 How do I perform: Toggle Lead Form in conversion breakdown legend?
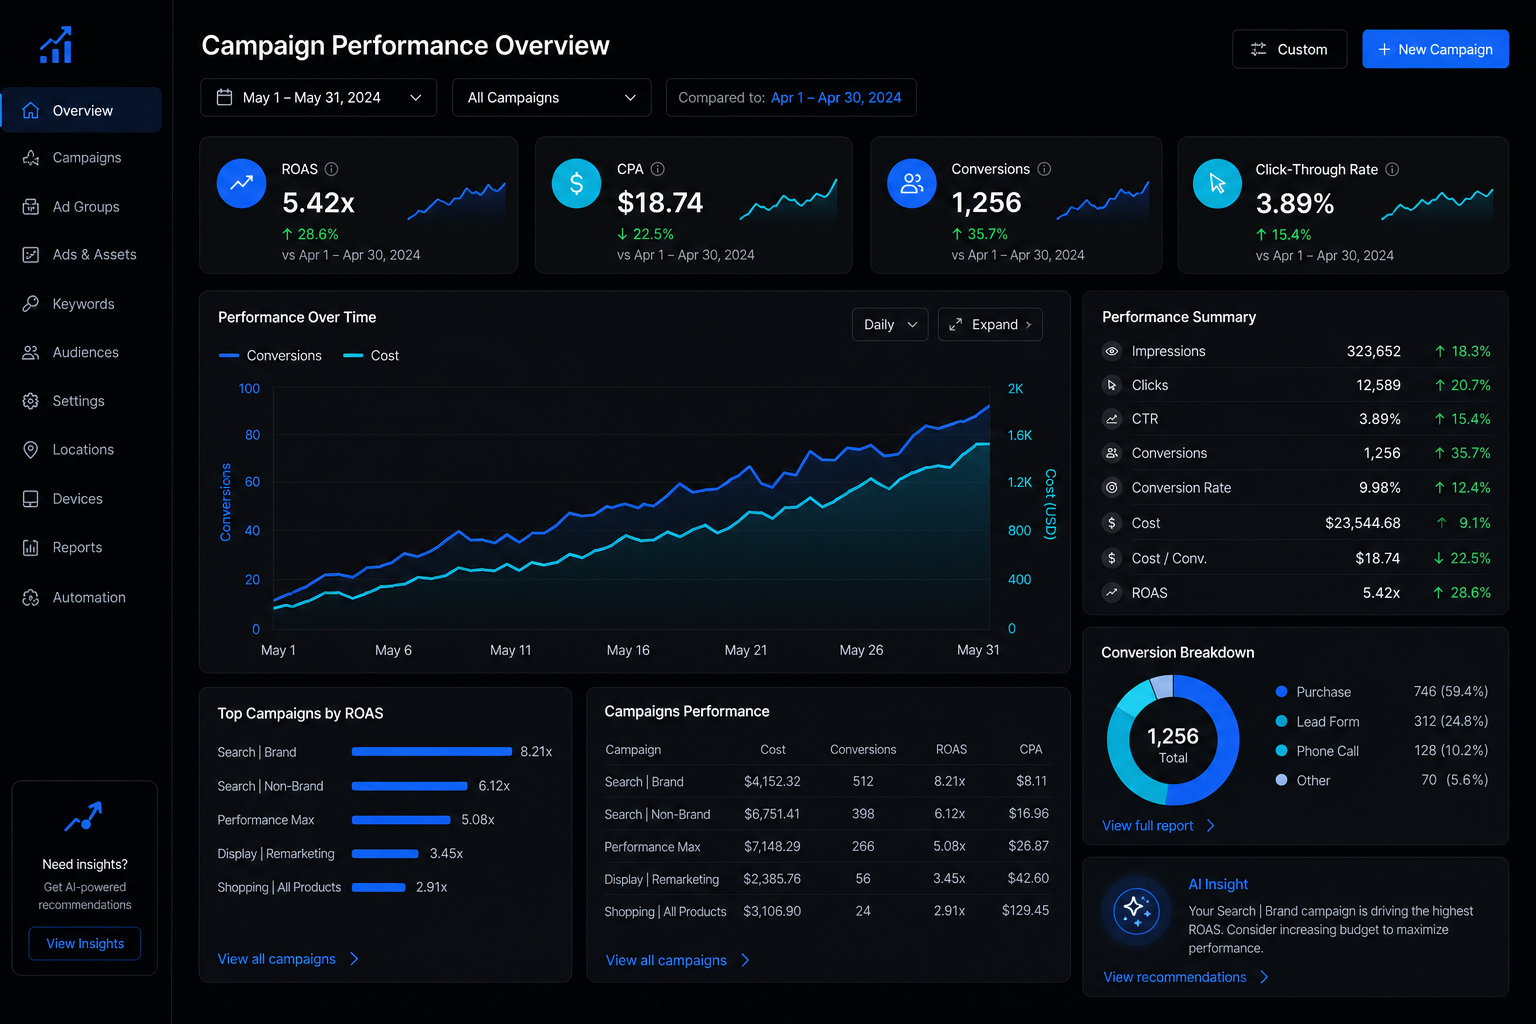click(1317, 722)
